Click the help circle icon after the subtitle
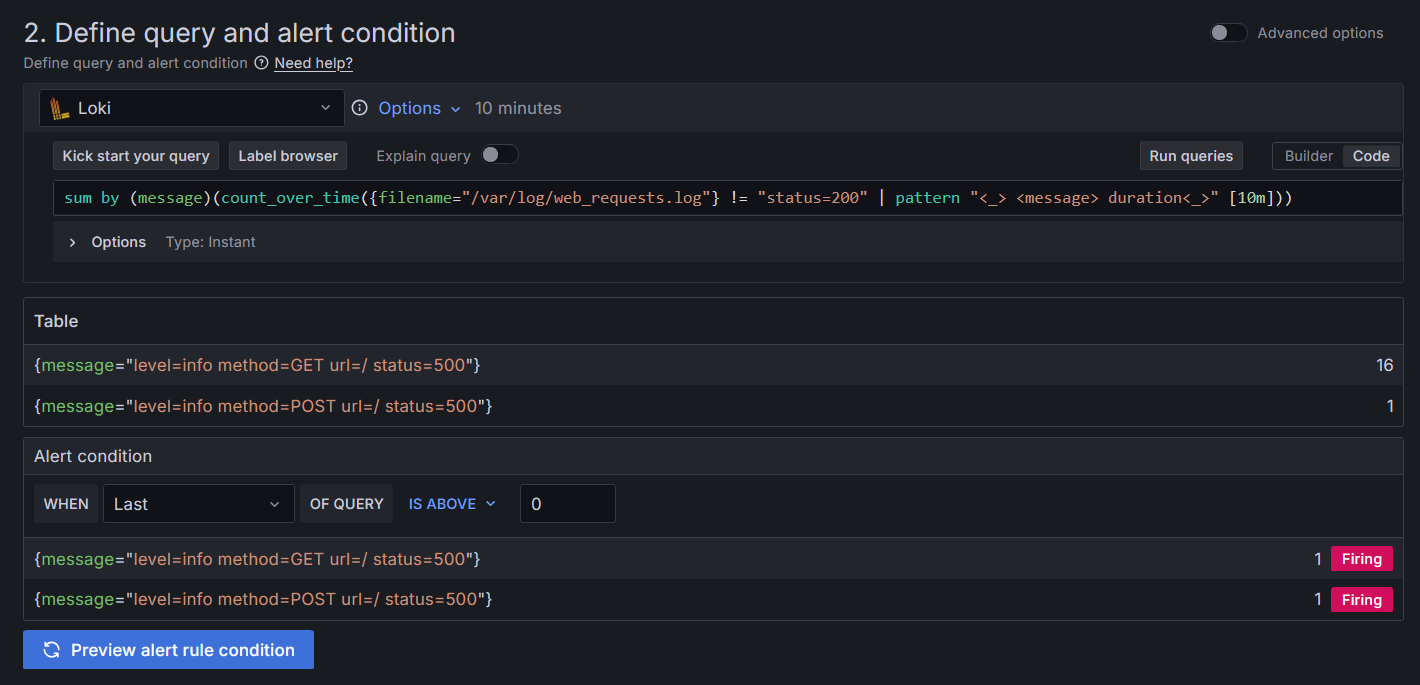Image resolution: width=1420 pixels, height=685 pixels. [x=261, y=62]
